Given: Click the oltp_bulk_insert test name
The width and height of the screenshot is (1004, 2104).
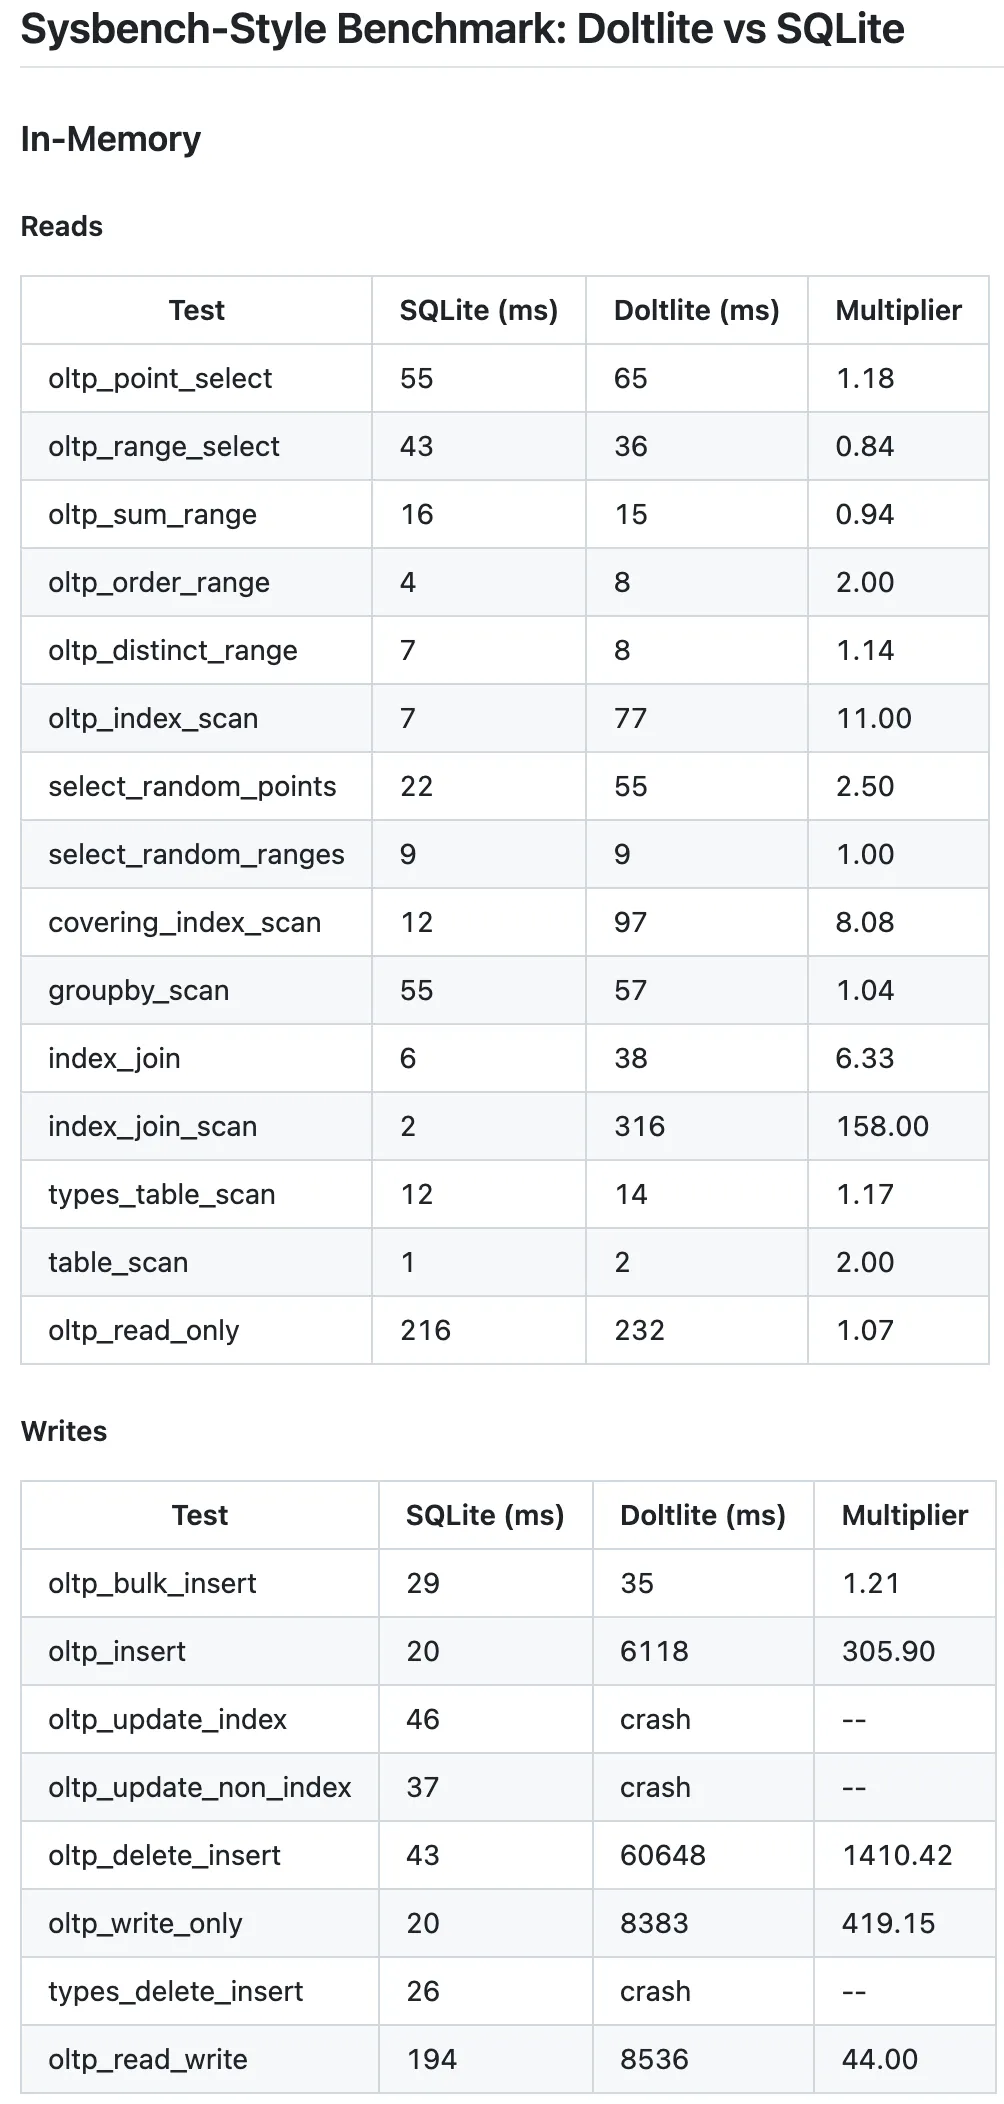Looking at the screenshot, I should pyautogui.click(x=152, y=1583).
